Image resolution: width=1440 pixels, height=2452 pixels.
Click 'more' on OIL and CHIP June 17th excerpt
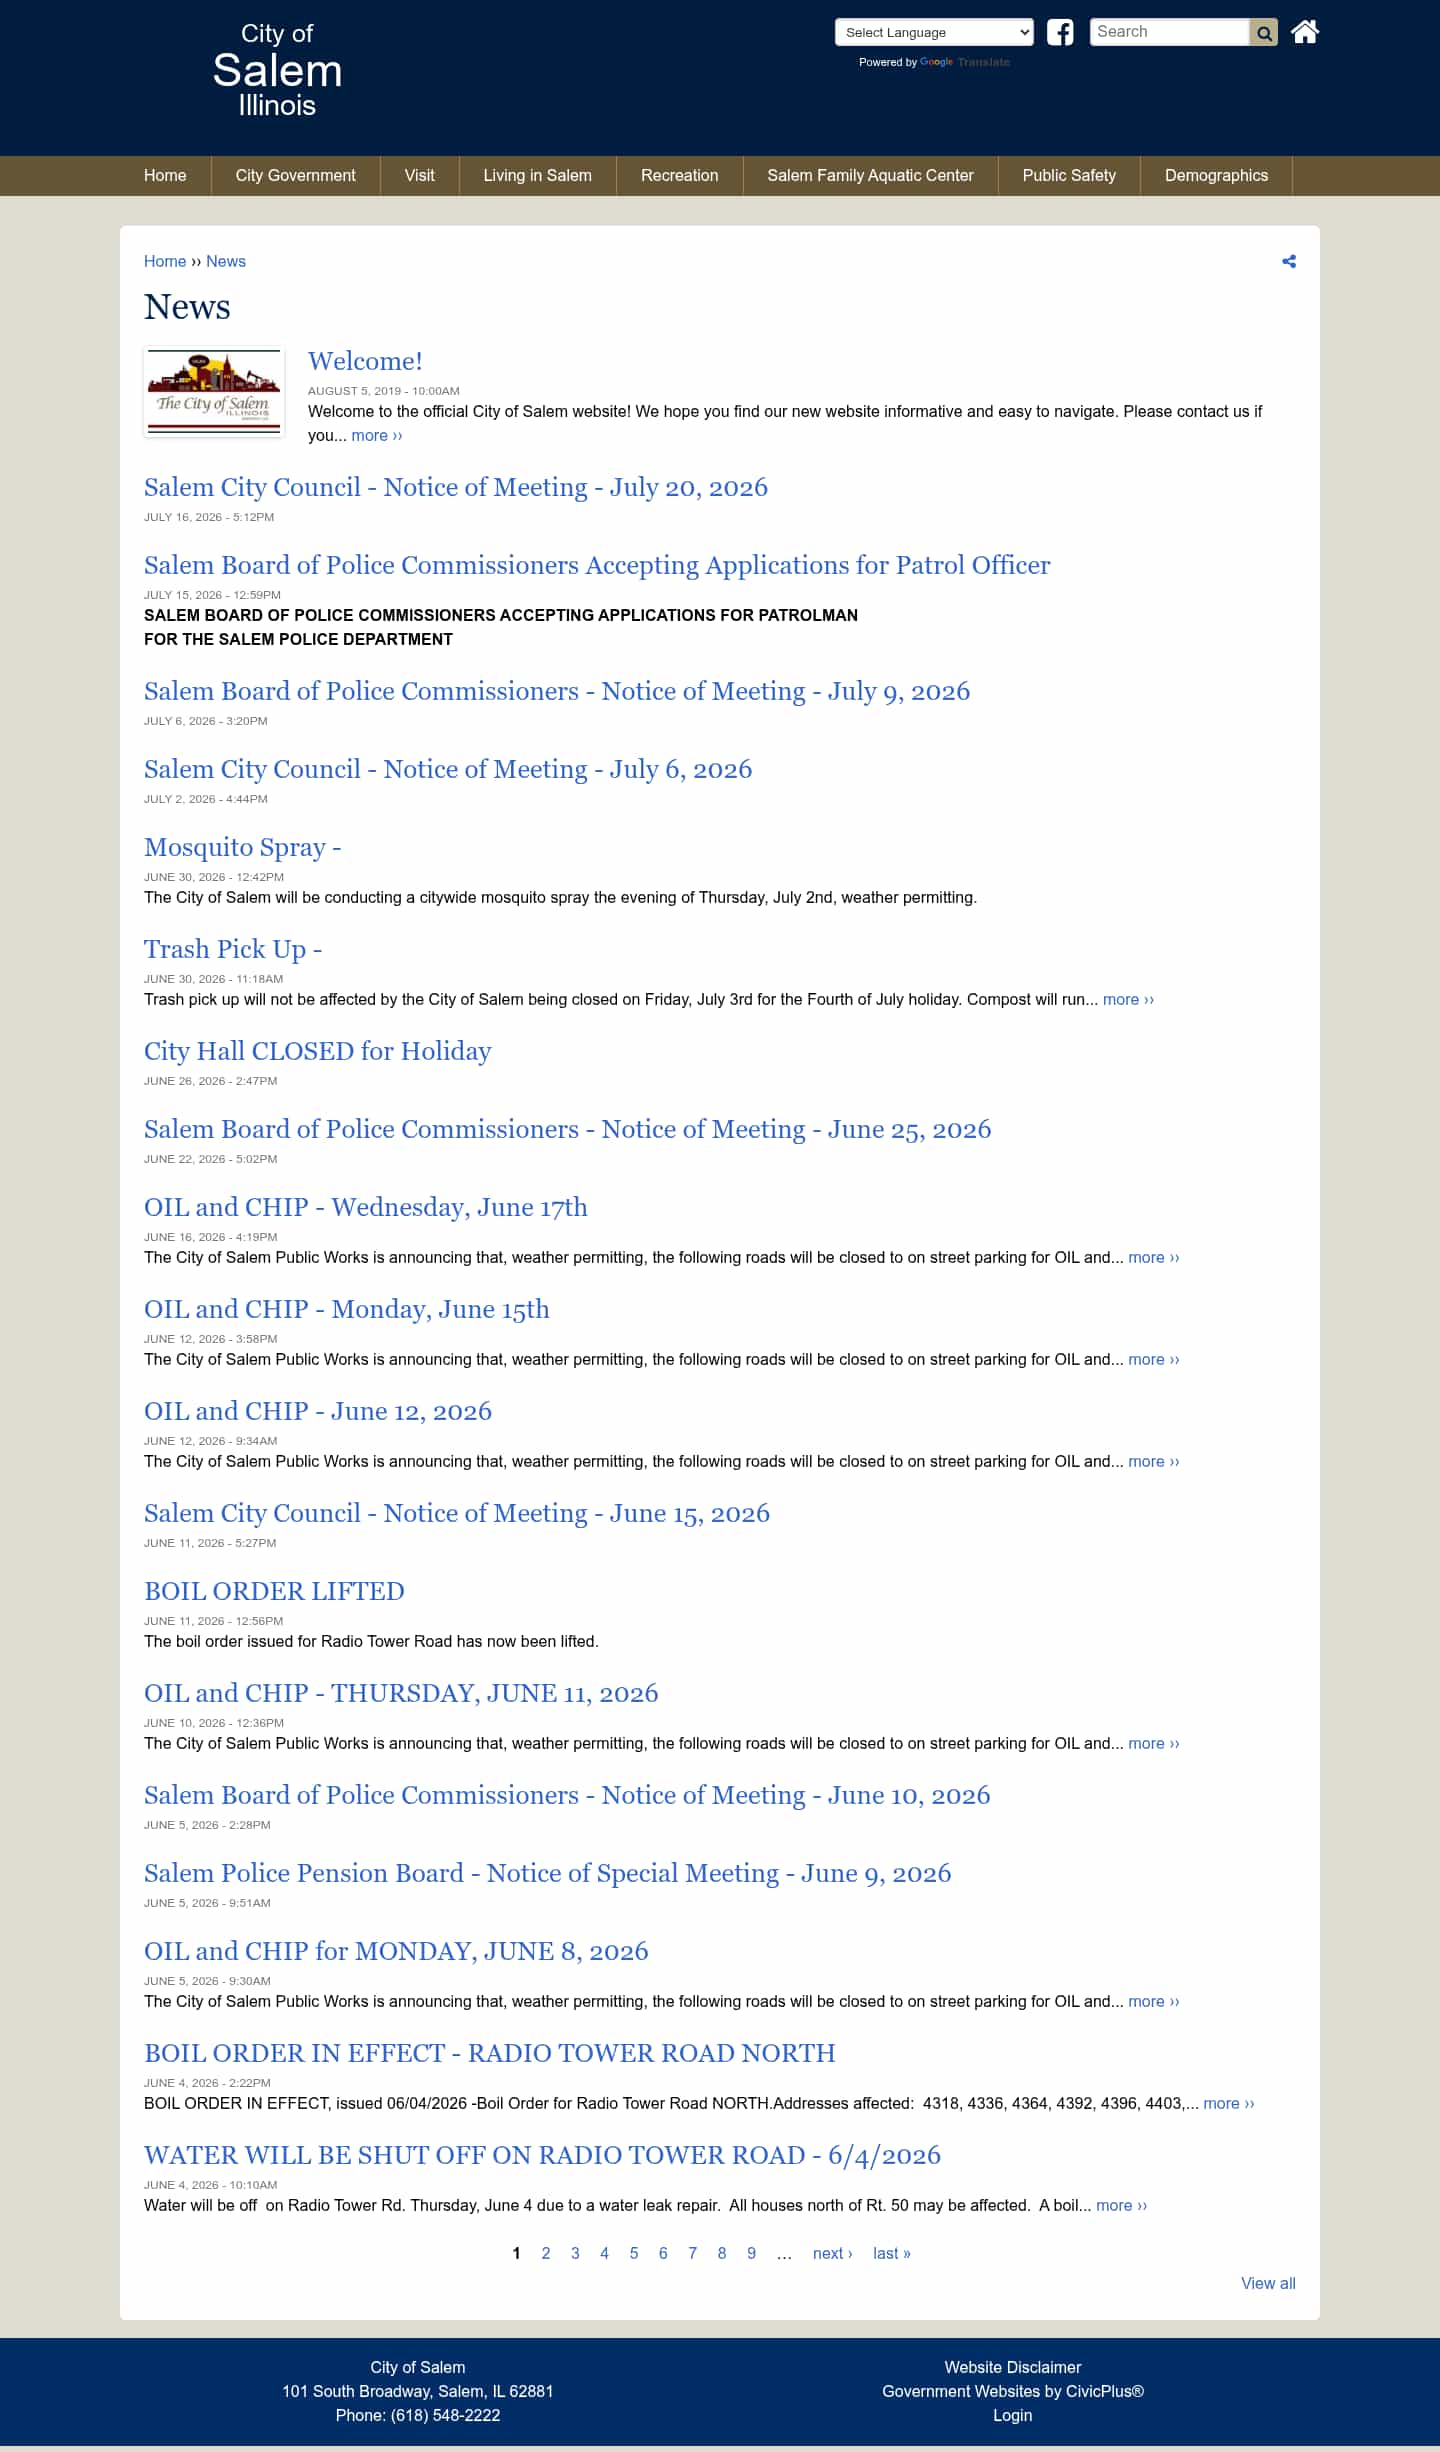click(1154, 1257)
